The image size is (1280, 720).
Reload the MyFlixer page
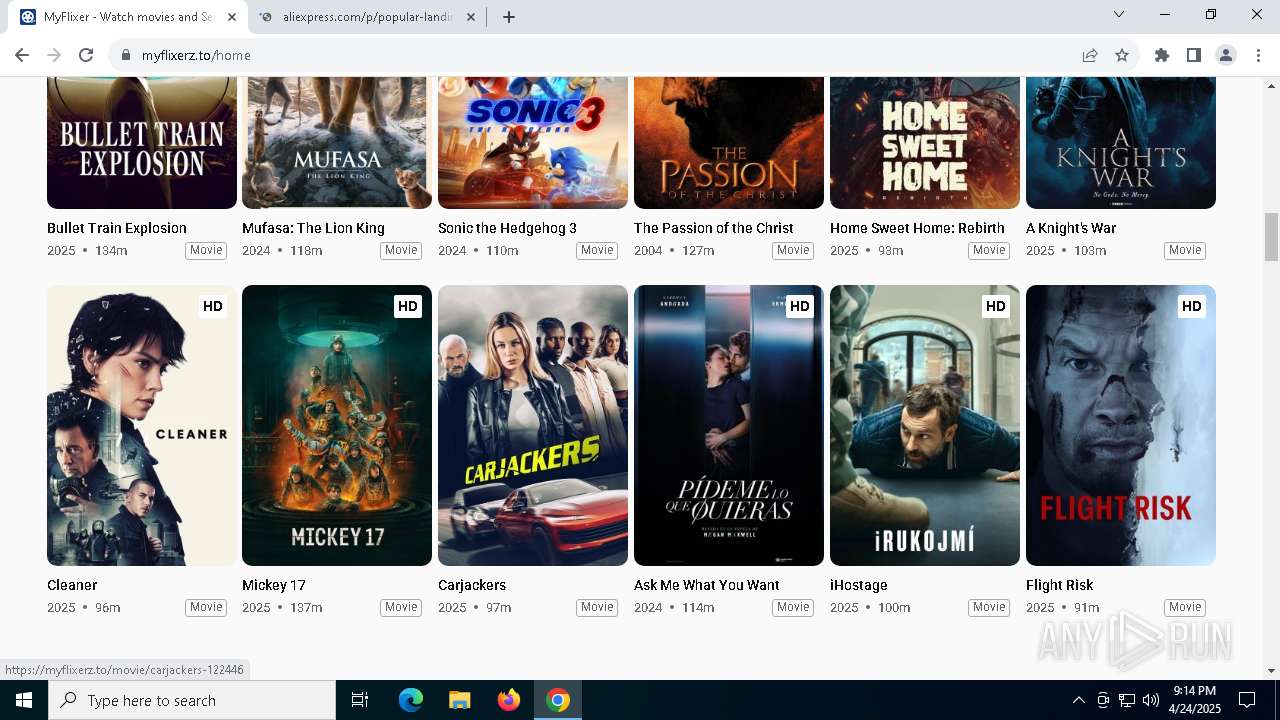(x=86, y=55)
